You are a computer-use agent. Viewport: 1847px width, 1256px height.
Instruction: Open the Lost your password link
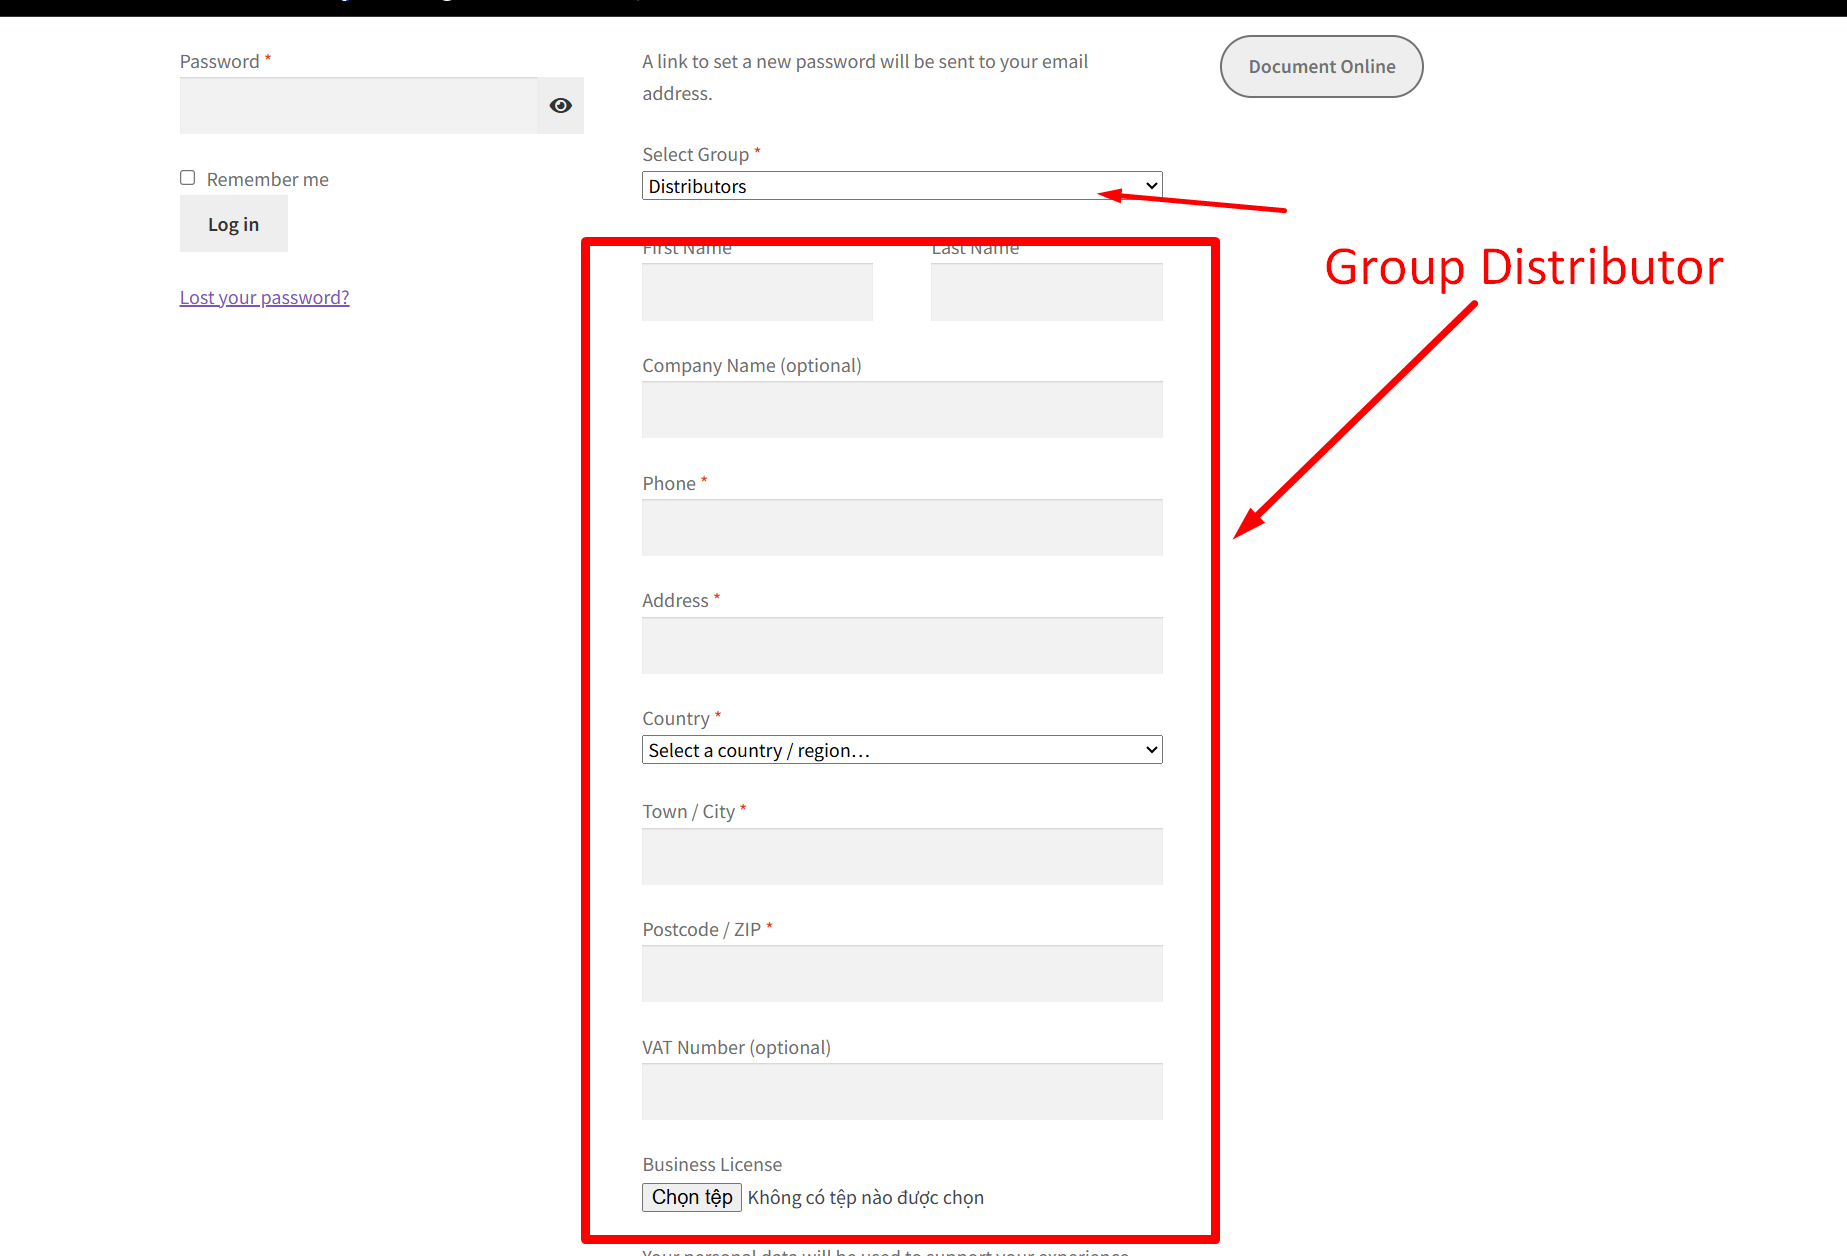[264, 298]
